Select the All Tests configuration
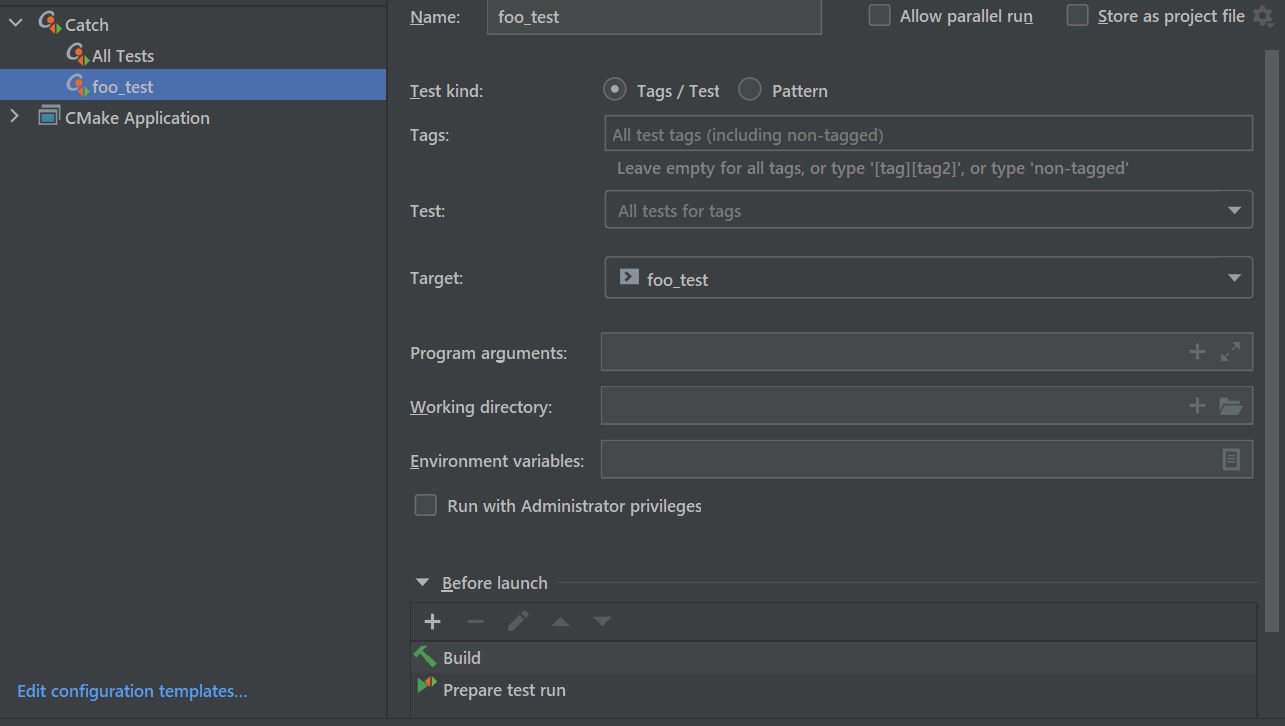 (122, 56)
